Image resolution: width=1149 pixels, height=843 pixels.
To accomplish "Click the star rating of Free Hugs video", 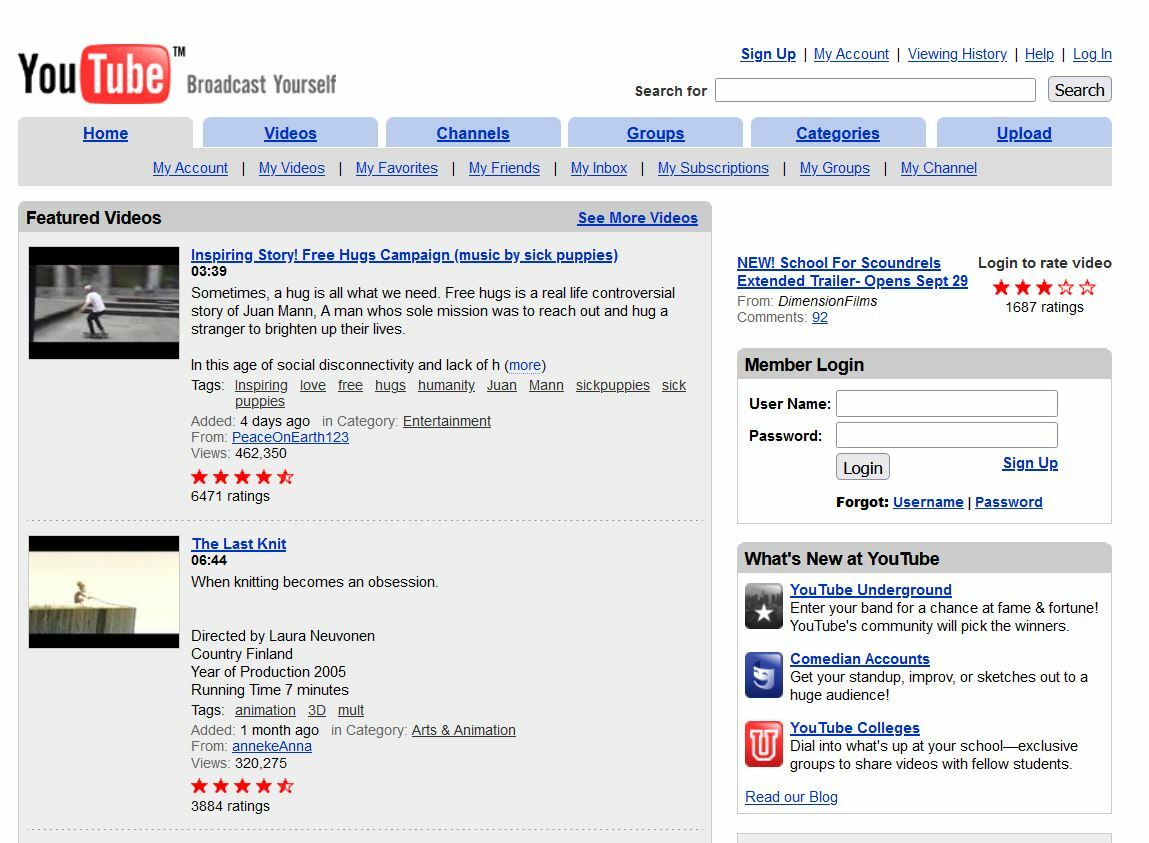I will click(x=243, y=477).
